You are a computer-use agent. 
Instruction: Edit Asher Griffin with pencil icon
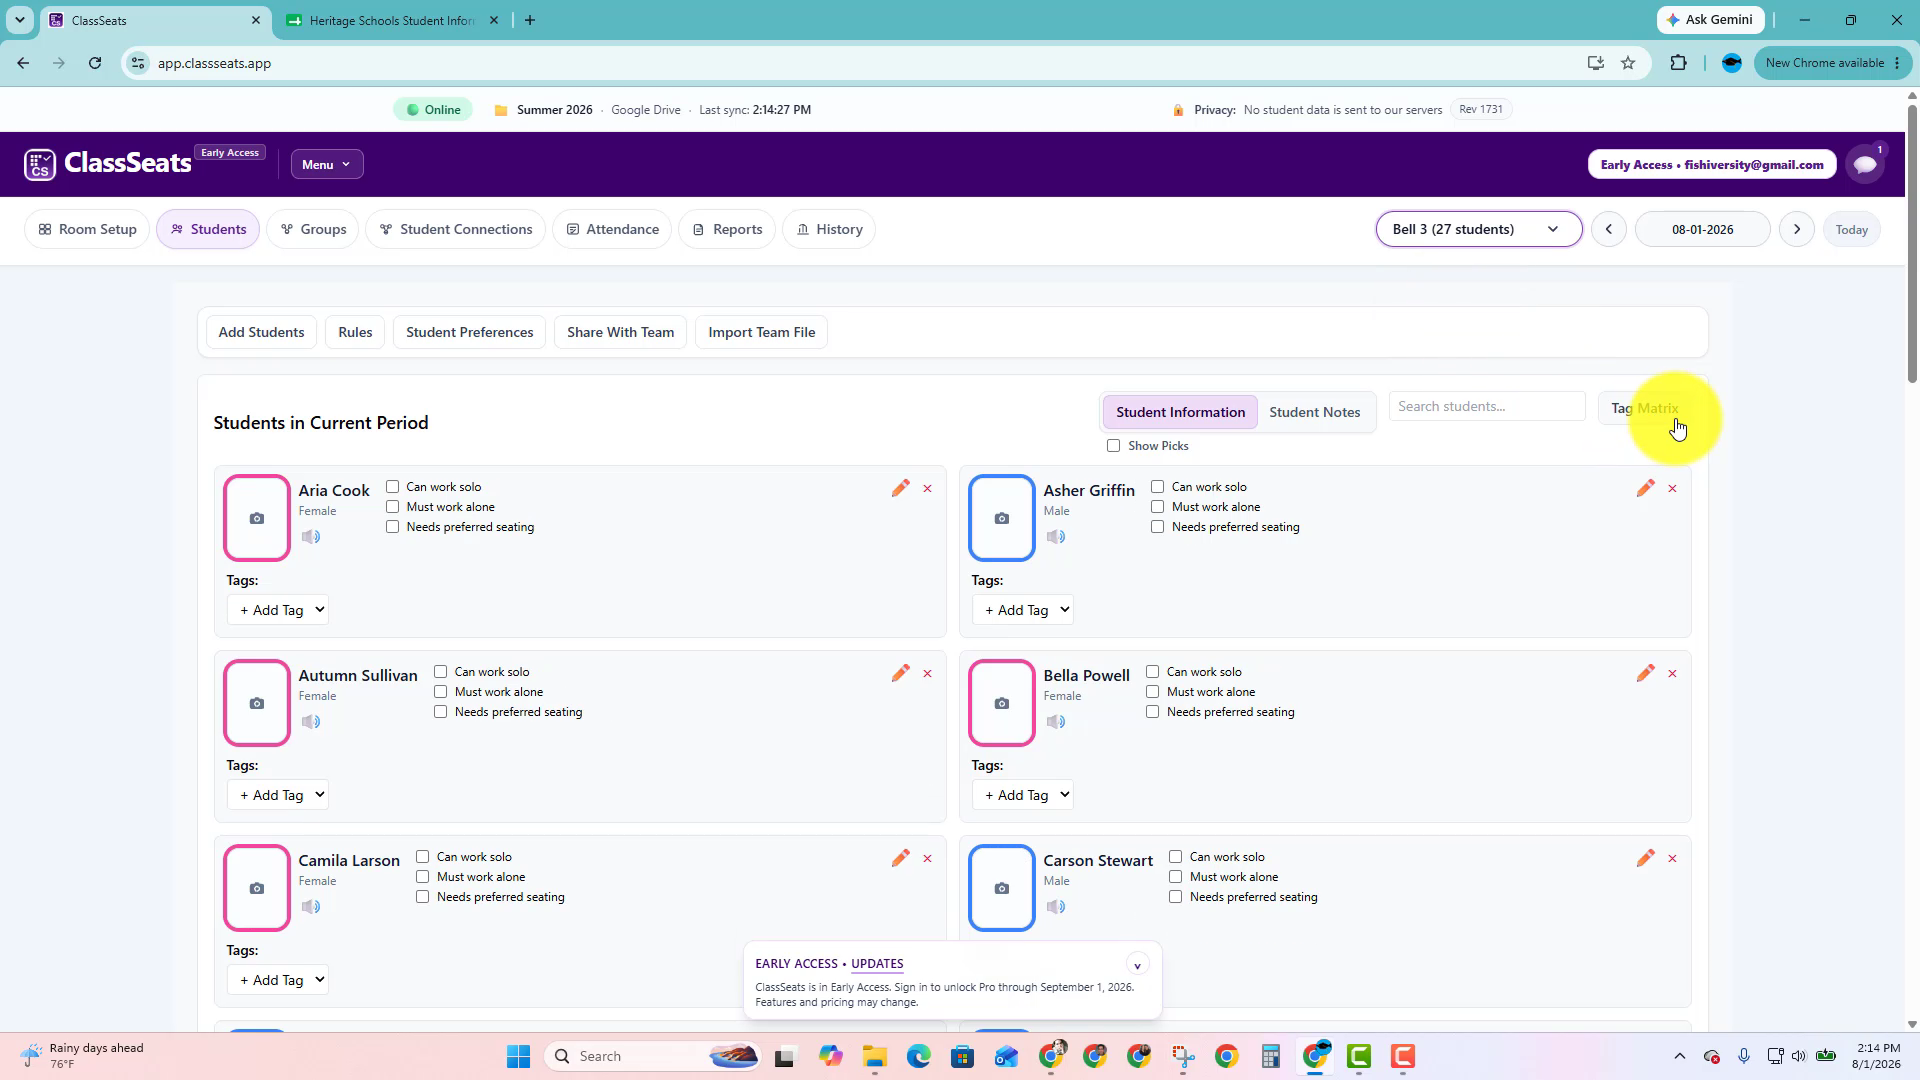click(1645, 488)
